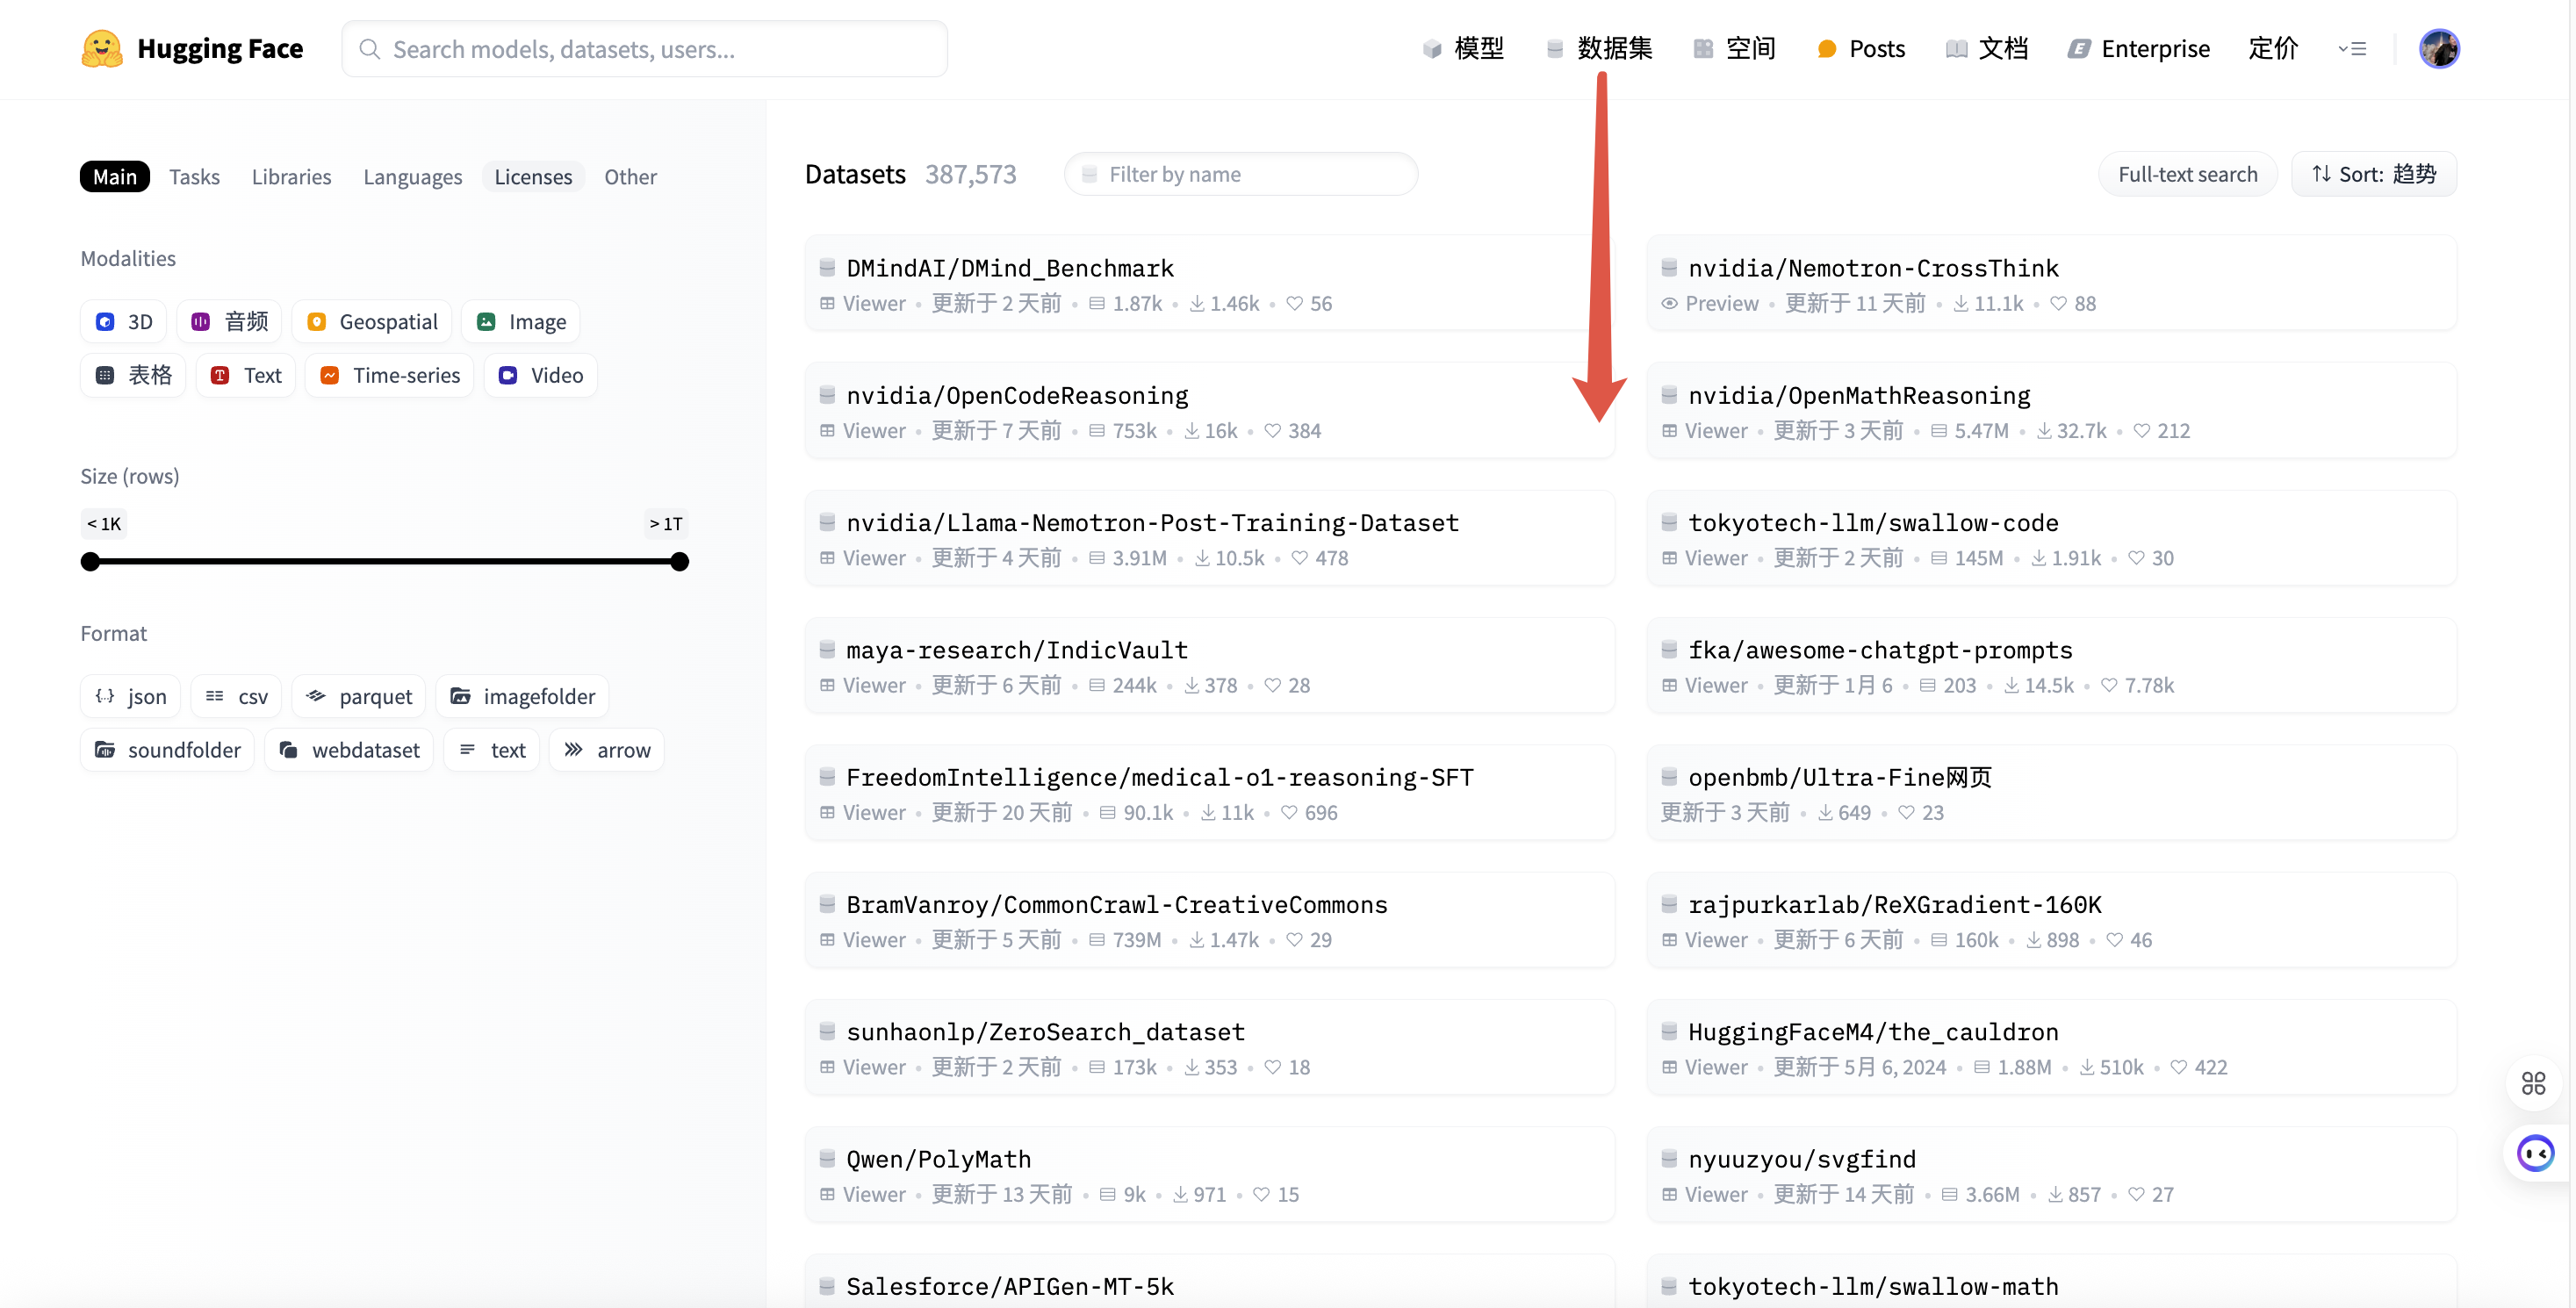
Task: Open FreedomIntelligence/medical-o1-reasoning-SFT dataset
Action: click(x=1209, y=792)
